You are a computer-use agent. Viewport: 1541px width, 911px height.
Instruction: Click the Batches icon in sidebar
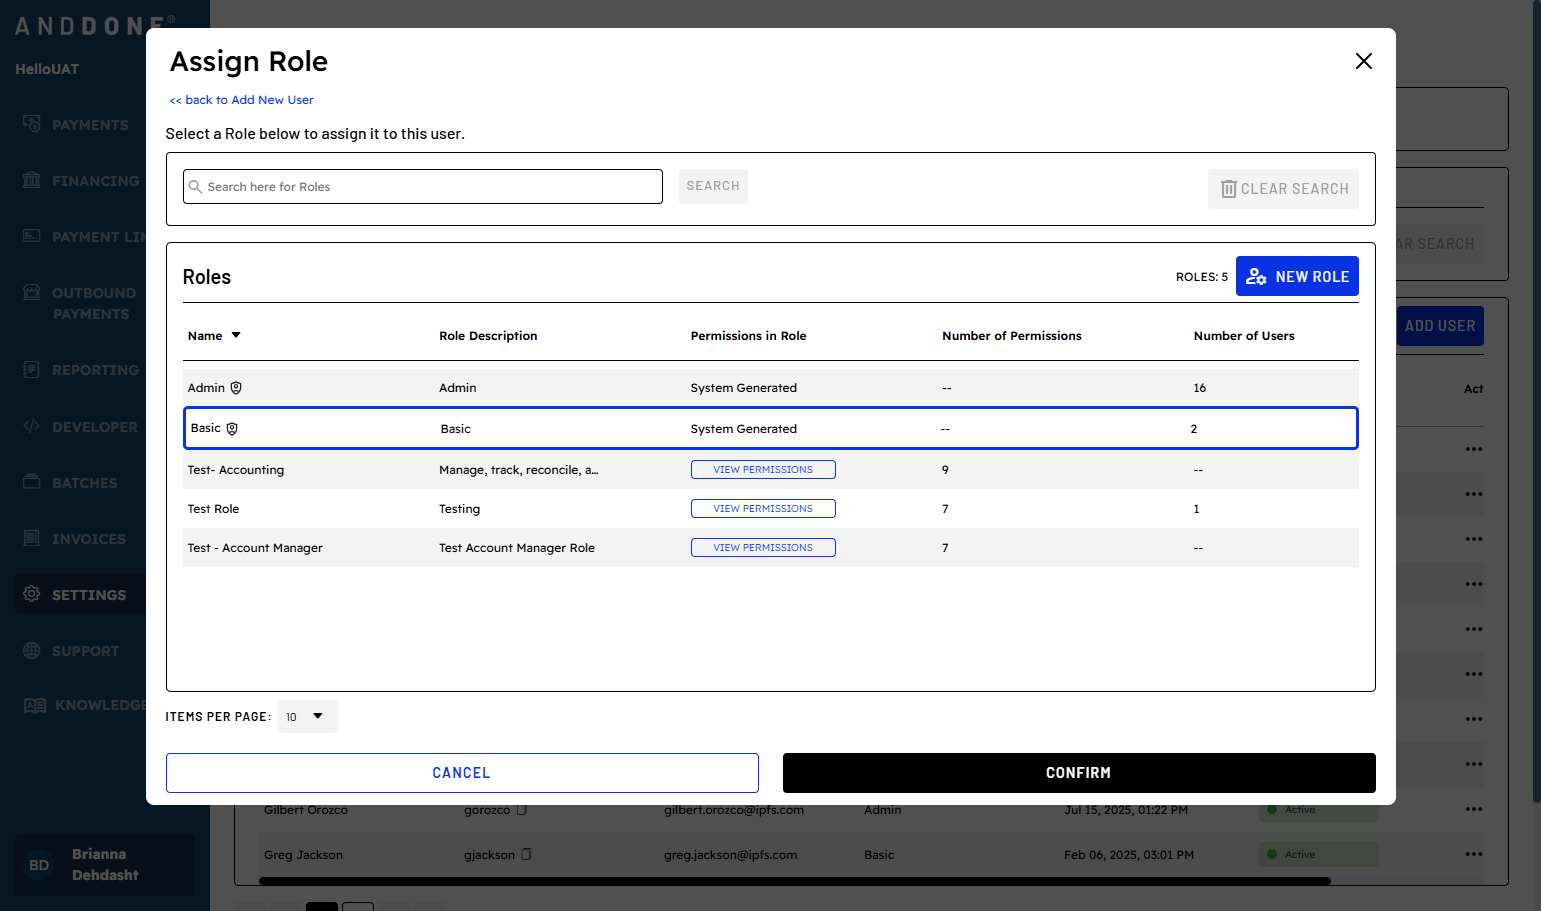[x=32, y=482]
